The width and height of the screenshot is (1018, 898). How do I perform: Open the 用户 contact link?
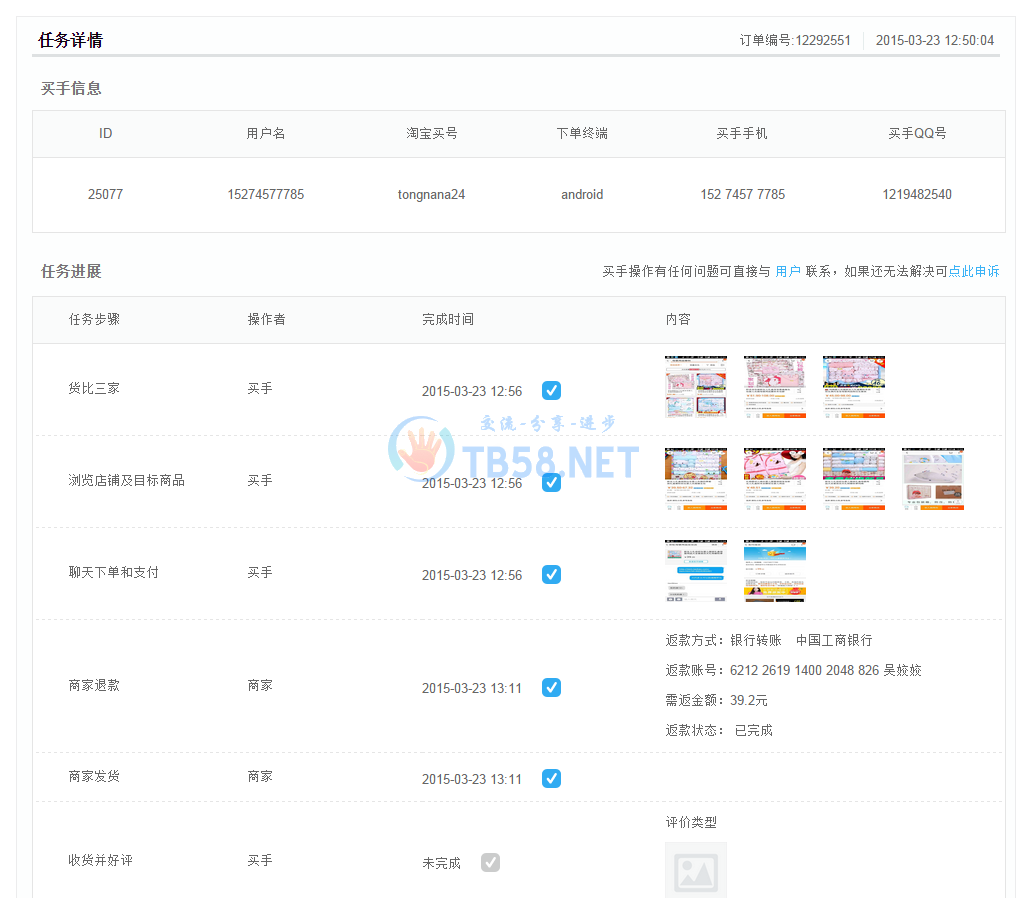point(787,271)
